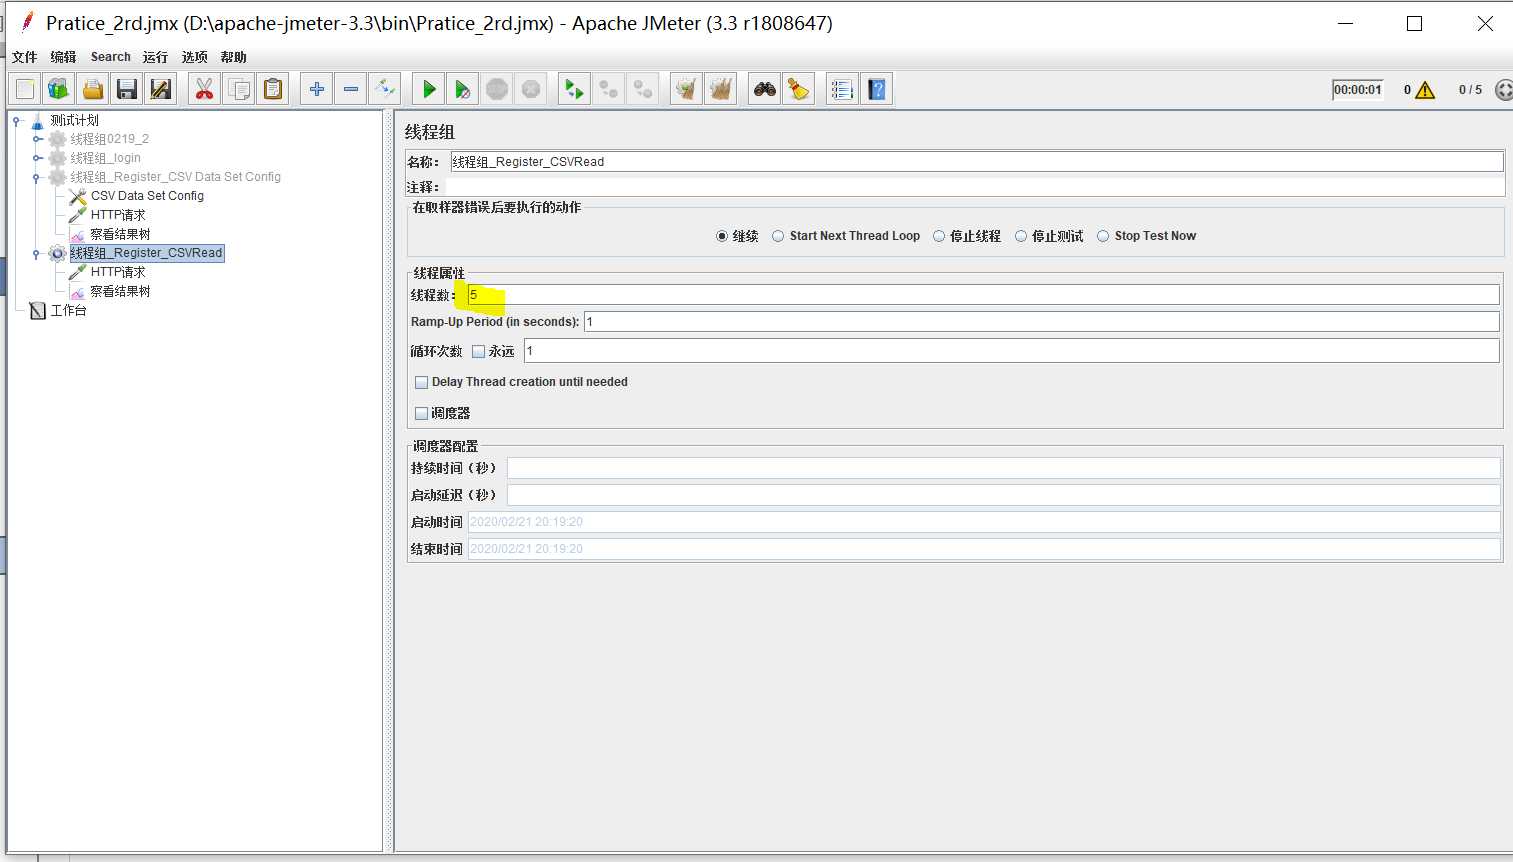Click the Ramp-Up Period input field
The image size is (1513, 862).
point(1041,321)
